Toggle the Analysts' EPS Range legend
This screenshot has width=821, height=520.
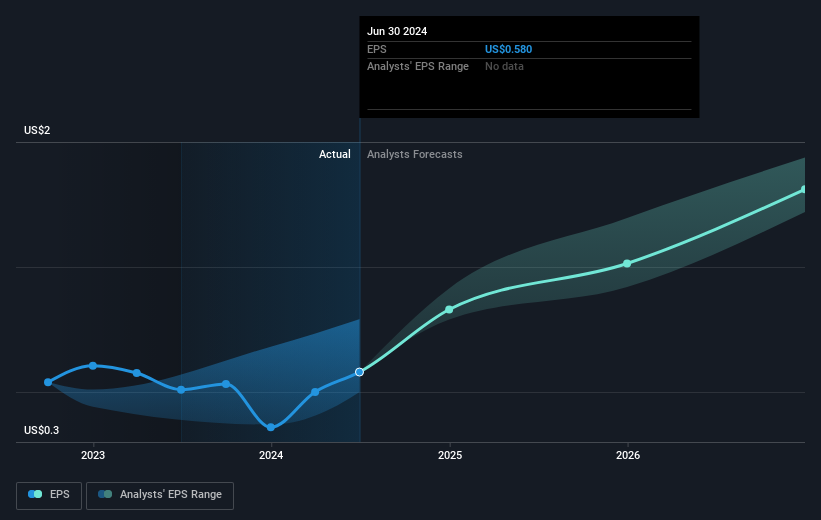tap(160, 495)
